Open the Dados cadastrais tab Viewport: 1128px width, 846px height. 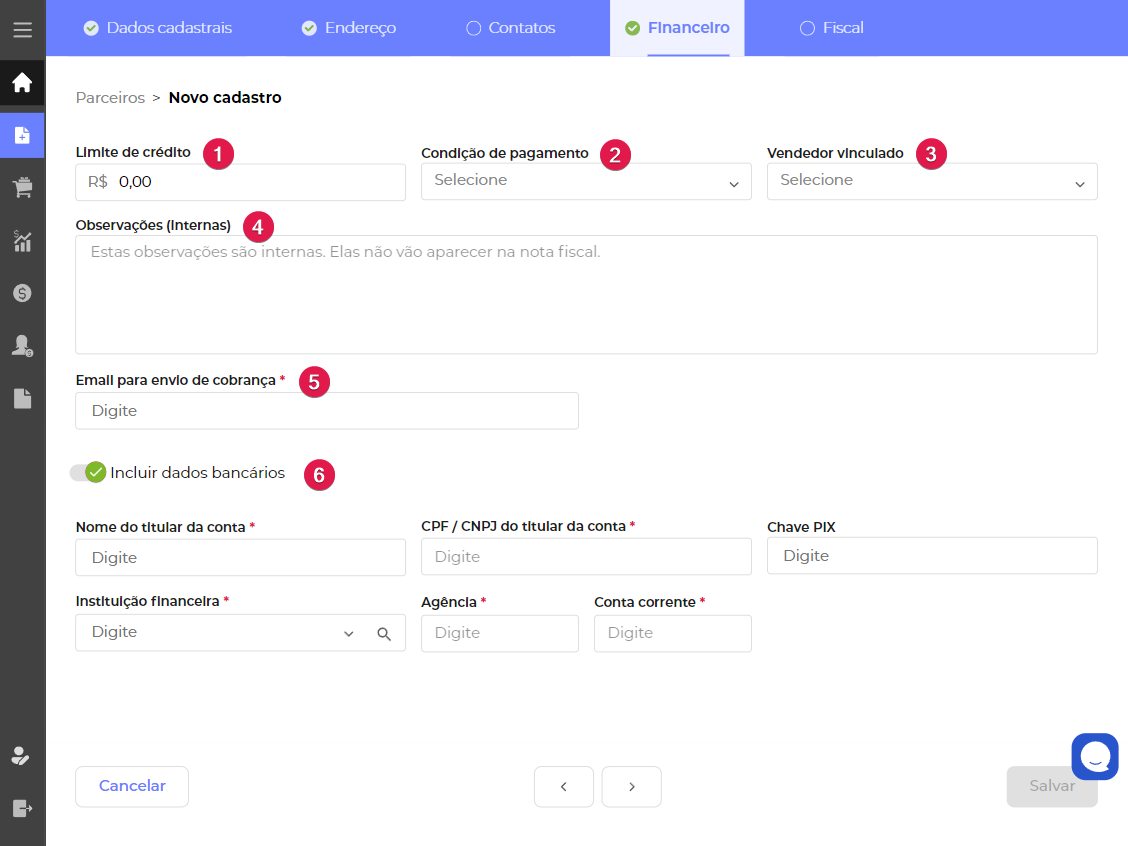point(158,28)
